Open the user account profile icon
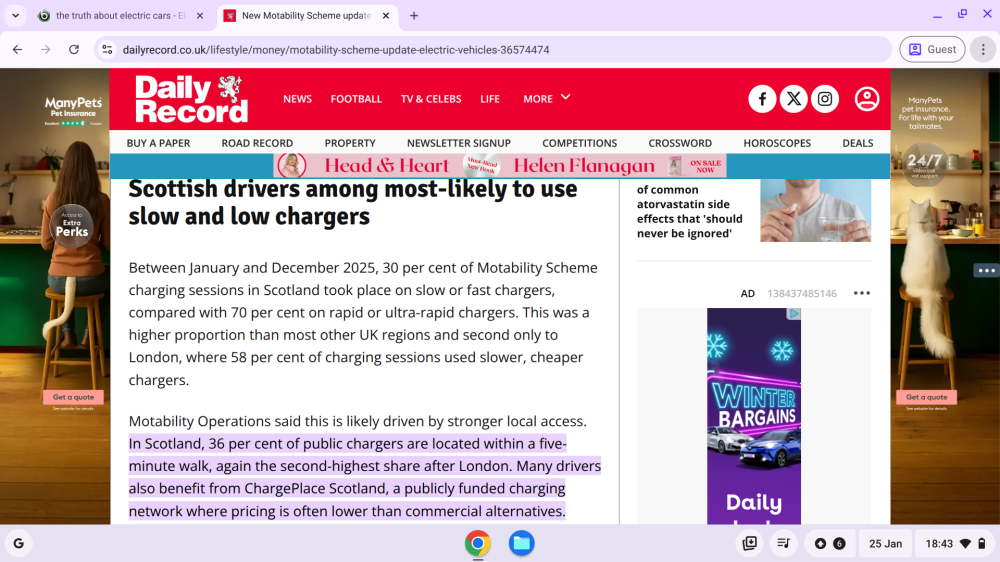This screenshot has height=562, width=1000. (x=867, y=99)
